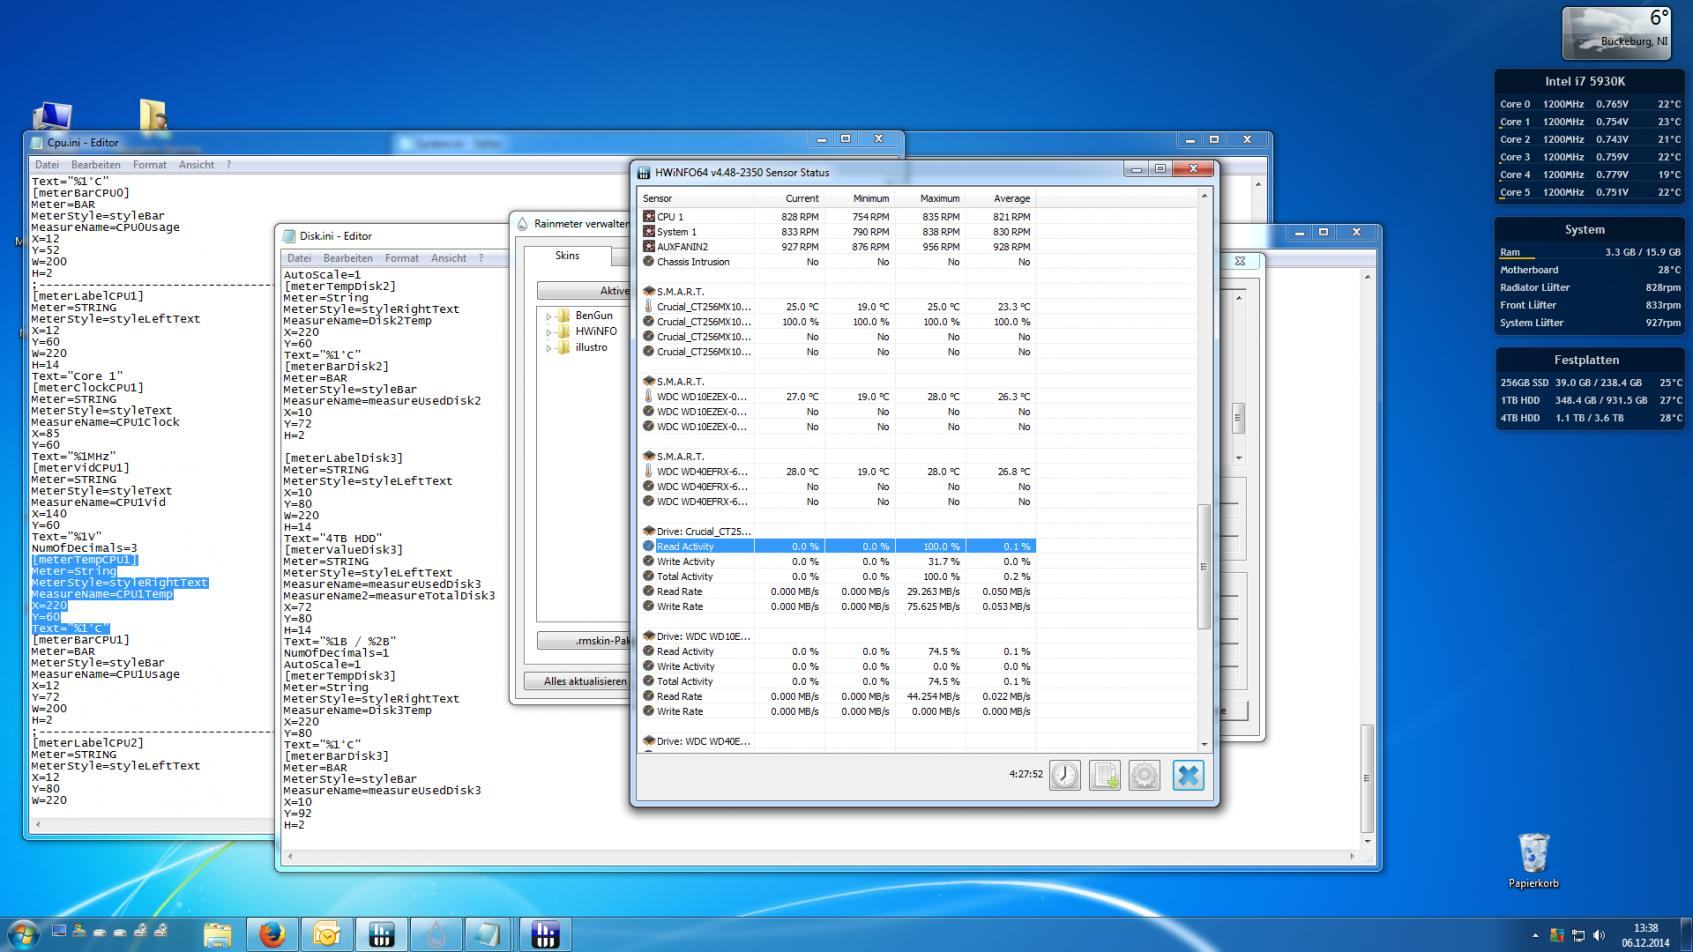Screen dimensions: 1693x952
Task: Expand the BenGun folder in Rainmeter tree
Action: (549, 316)
